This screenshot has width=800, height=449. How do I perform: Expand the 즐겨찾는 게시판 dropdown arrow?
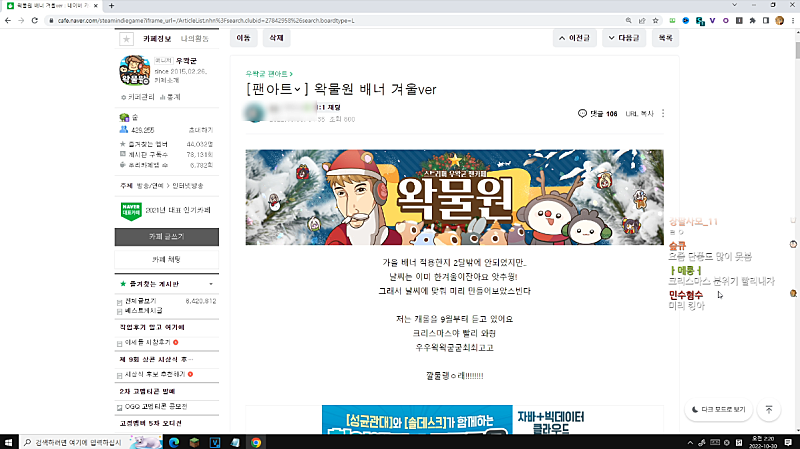pos(211,284)
